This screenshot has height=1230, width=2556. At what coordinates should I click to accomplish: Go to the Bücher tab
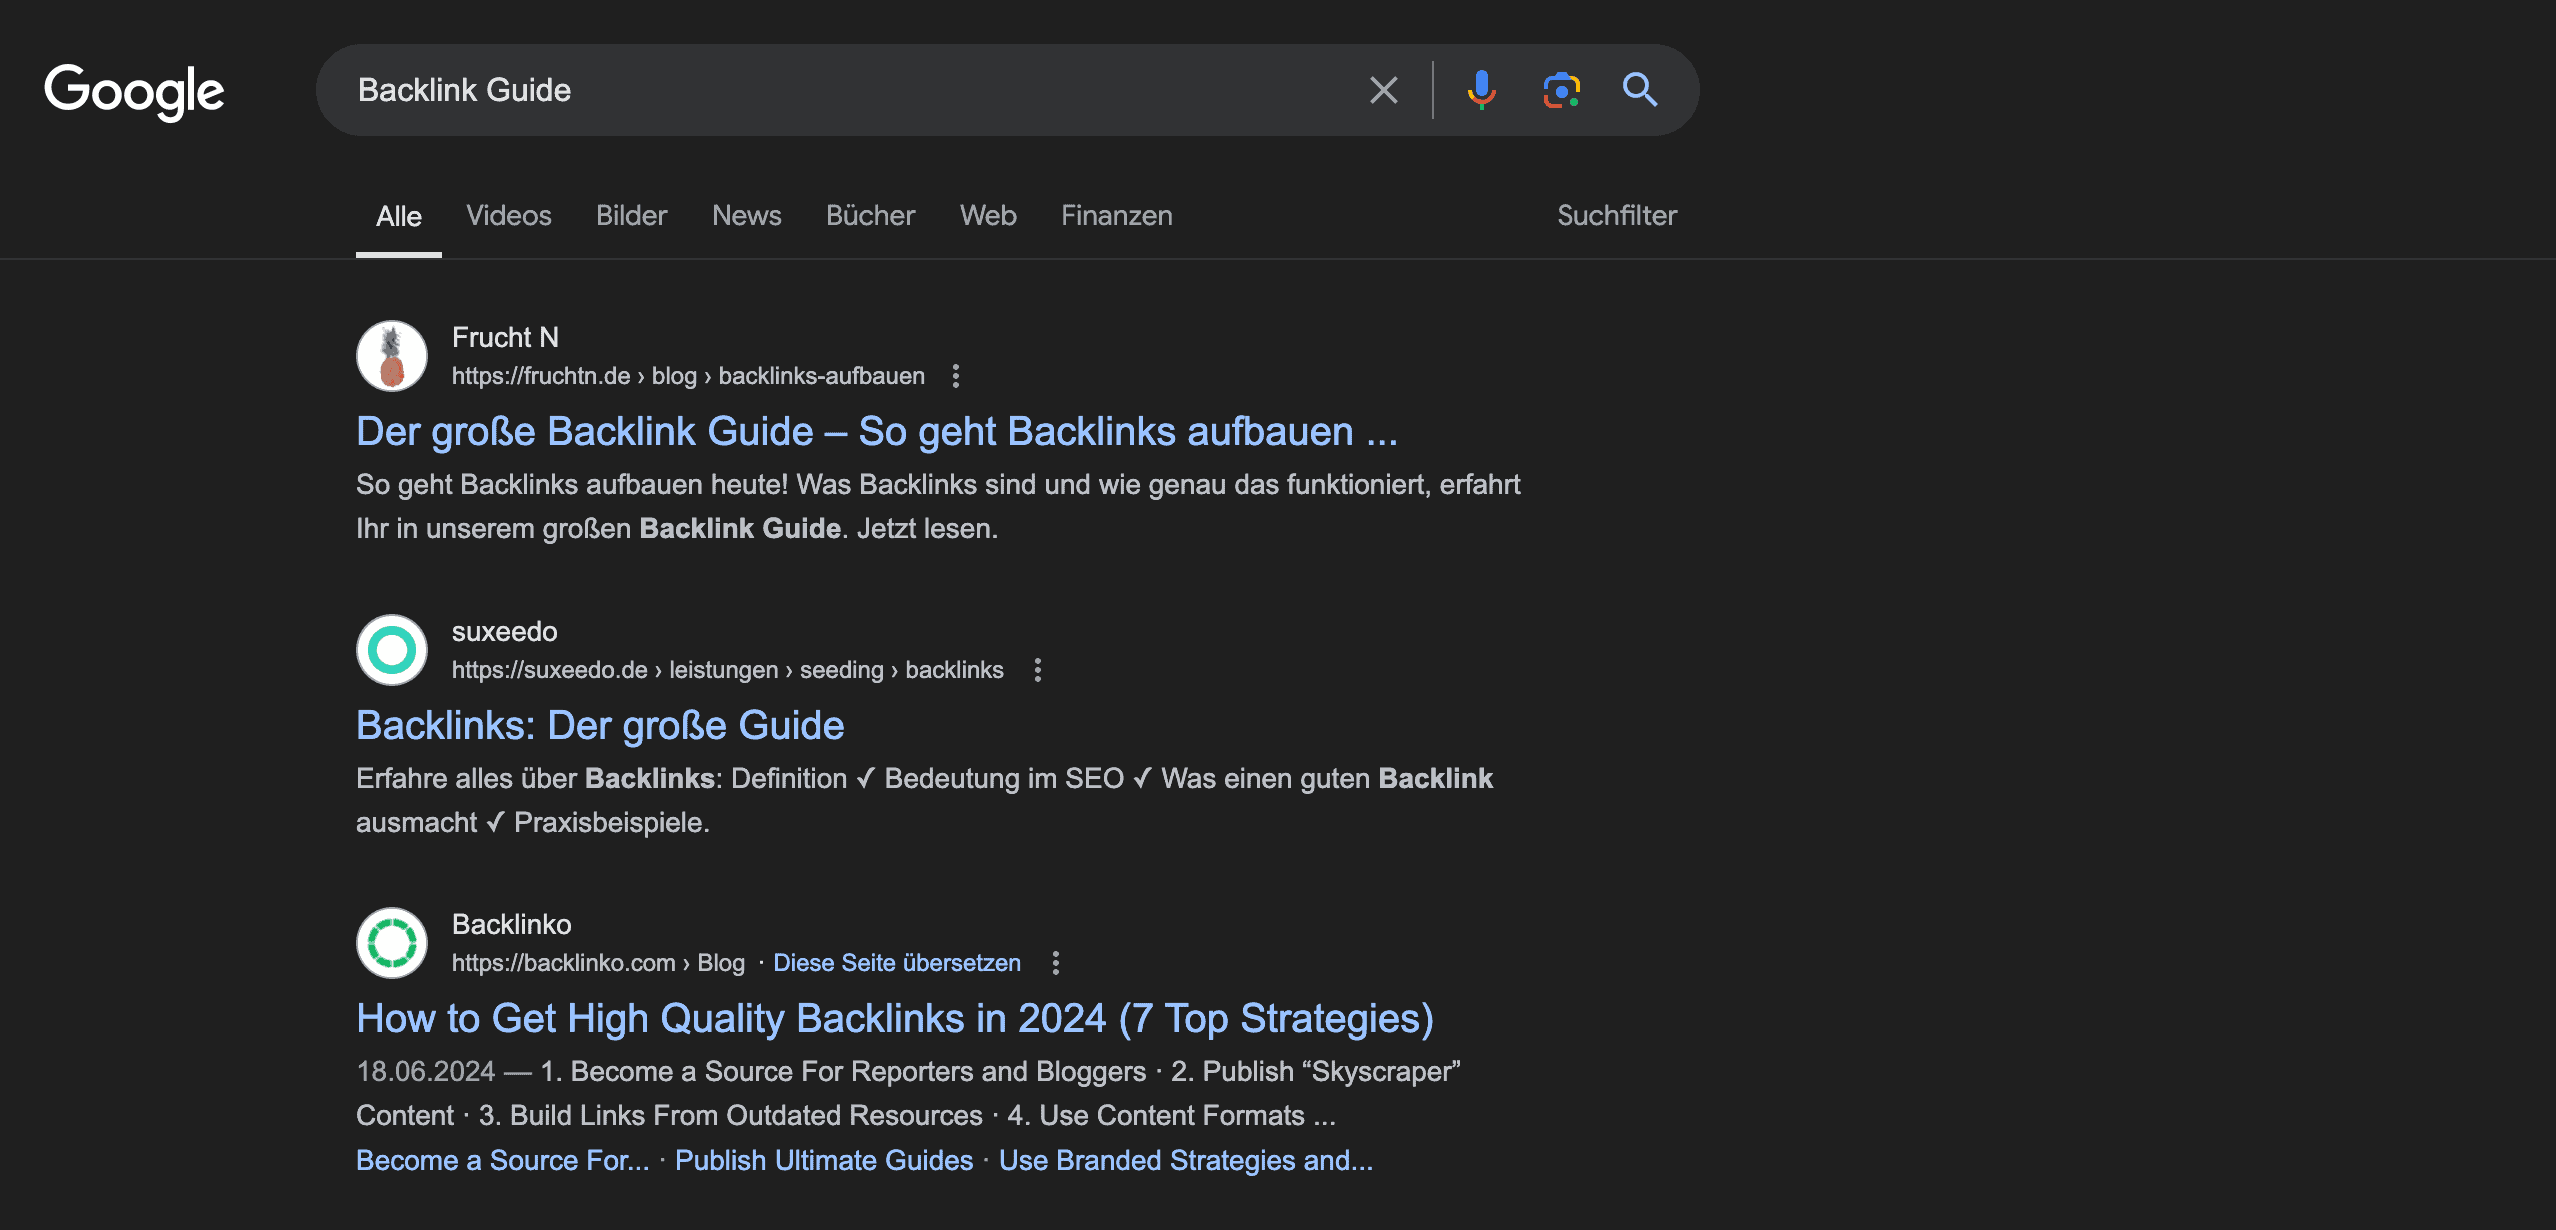871,216
